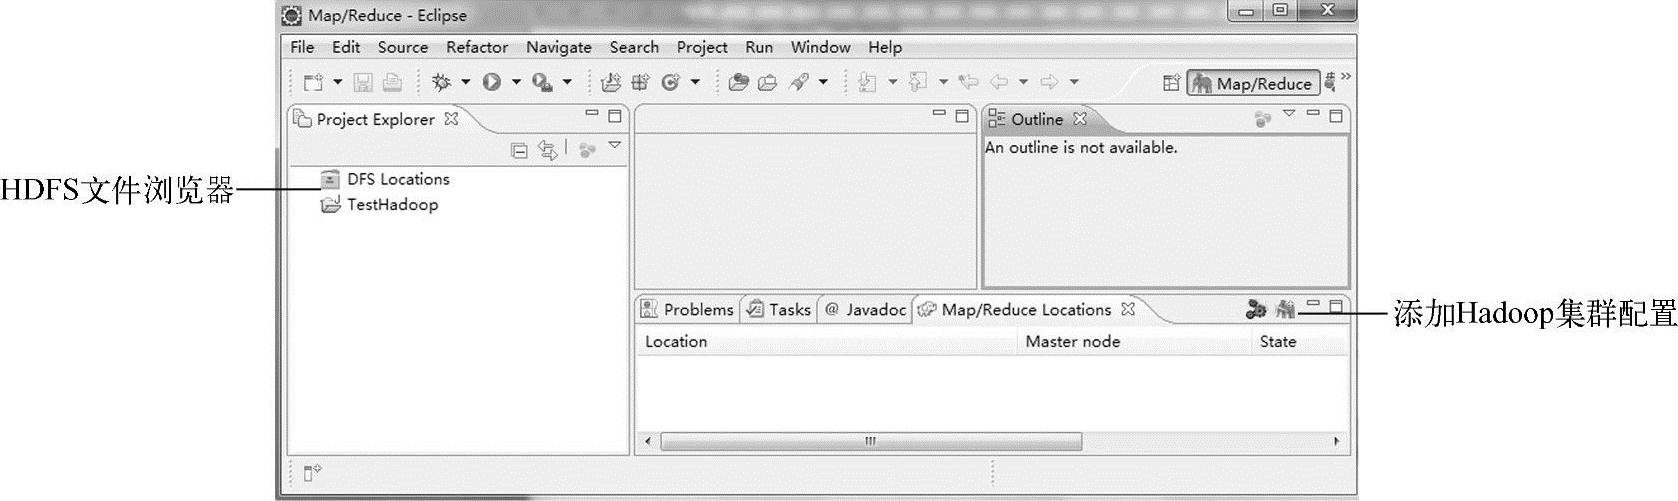Viewport: 1678px width, 501px height.
Task: Click the Location column header
Action: tap(827, 342)
